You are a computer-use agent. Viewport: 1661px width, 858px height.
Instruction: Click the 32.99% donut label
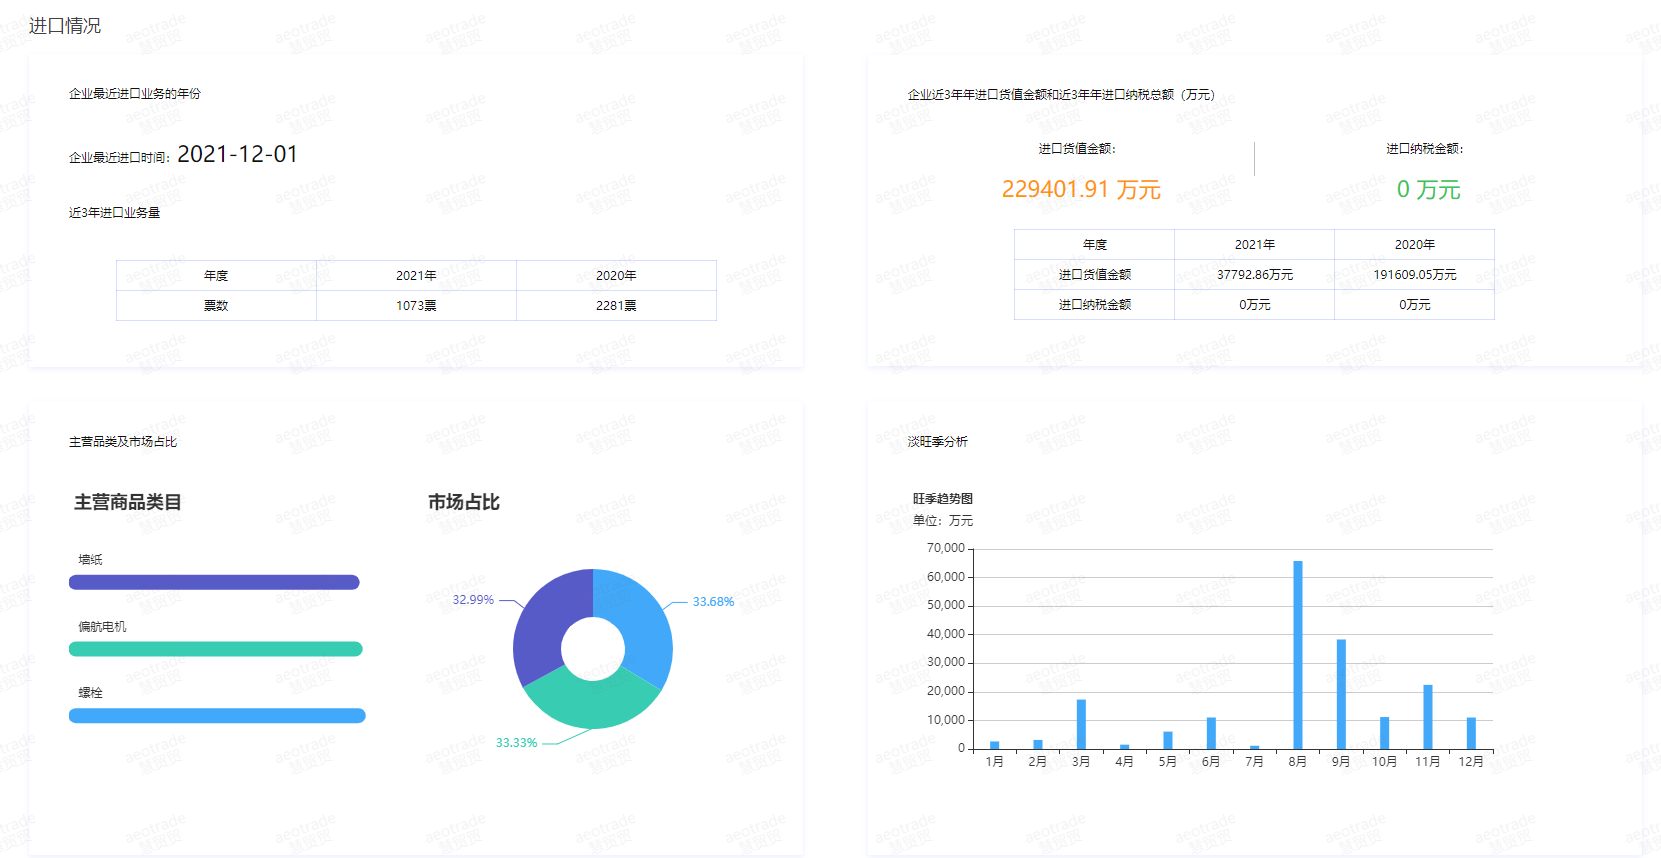tap(473, 600)
